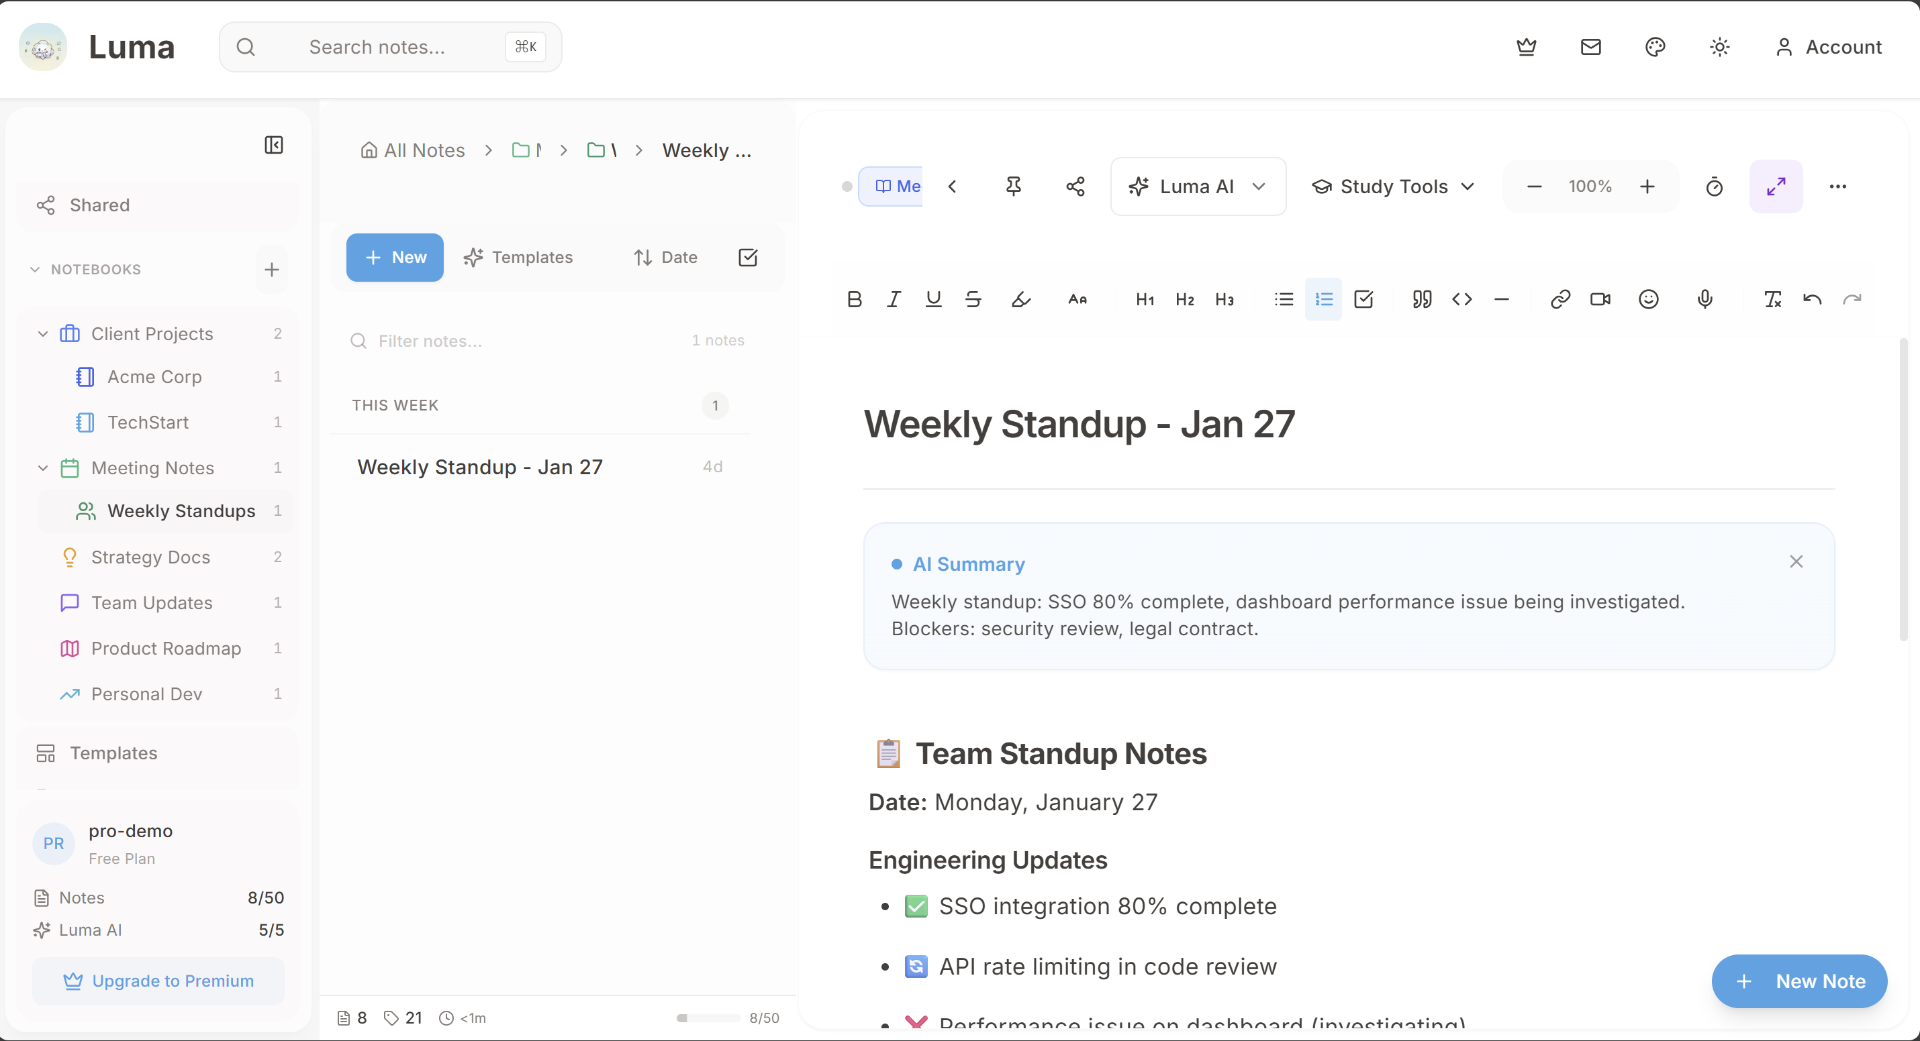Expand the Study Tools menu
This screenshot has width=1920, height=1041.
[x=1392, y=186]
